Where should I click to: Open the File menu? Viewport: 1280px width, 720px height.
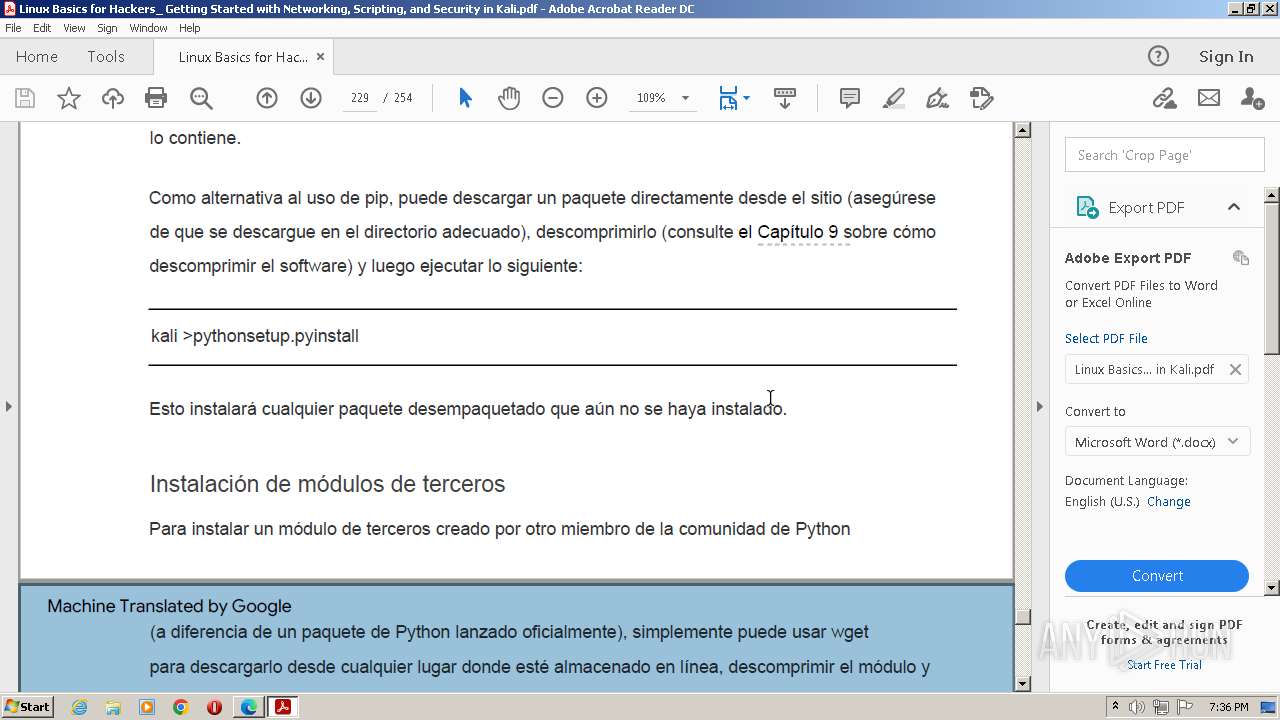[x=13, y=28]
